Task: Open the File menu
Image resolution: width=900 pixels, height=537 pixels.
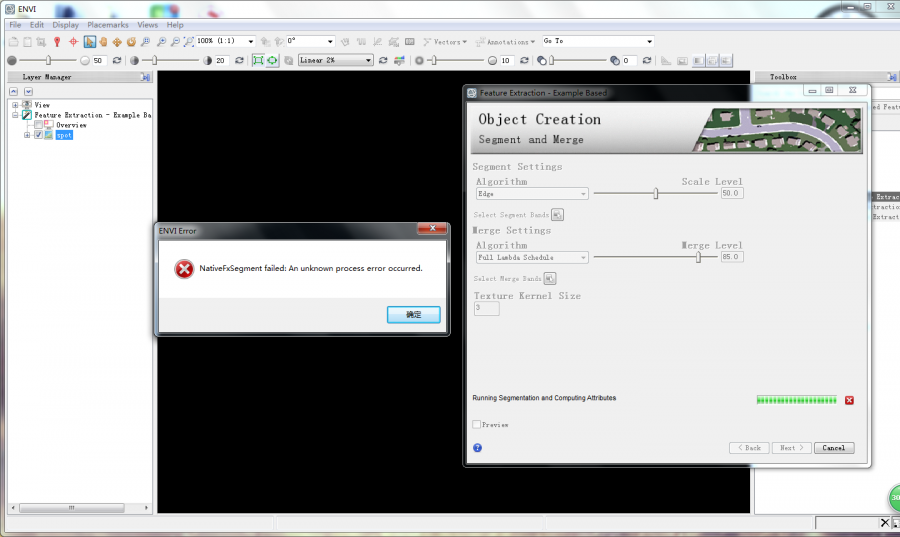Action: point(15,25)
